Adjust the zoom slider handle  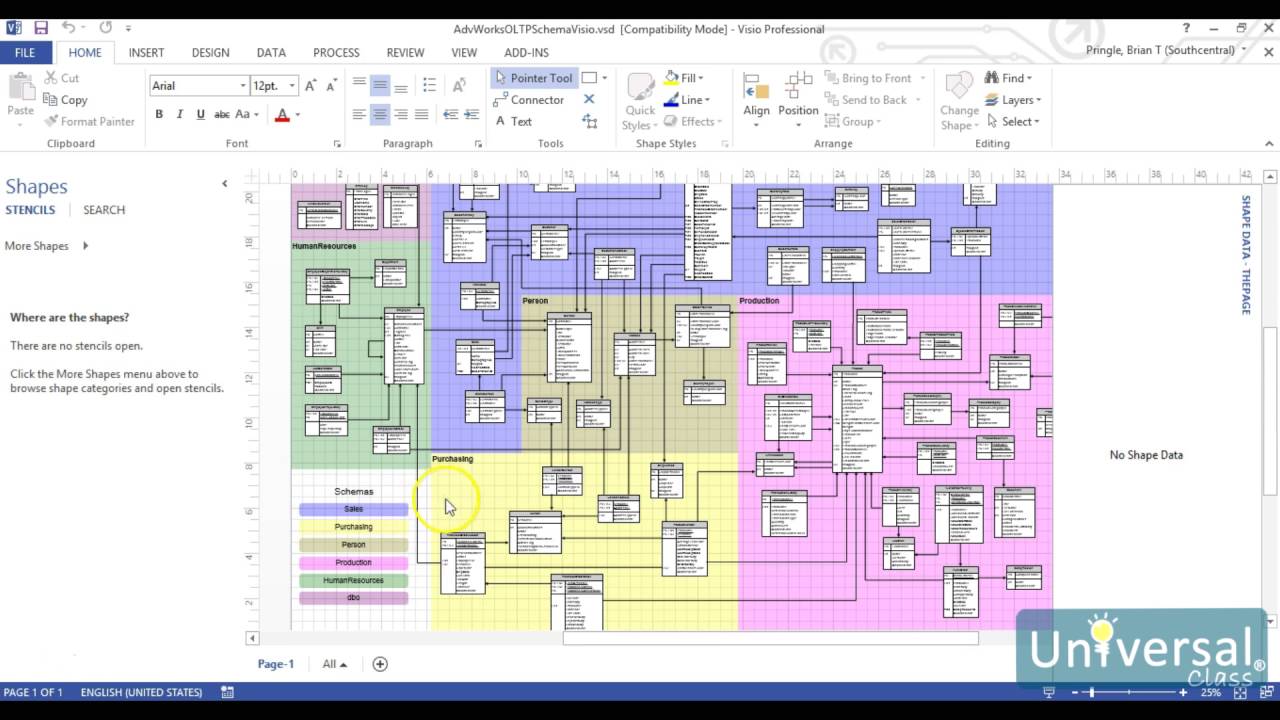click(1092, 692)
